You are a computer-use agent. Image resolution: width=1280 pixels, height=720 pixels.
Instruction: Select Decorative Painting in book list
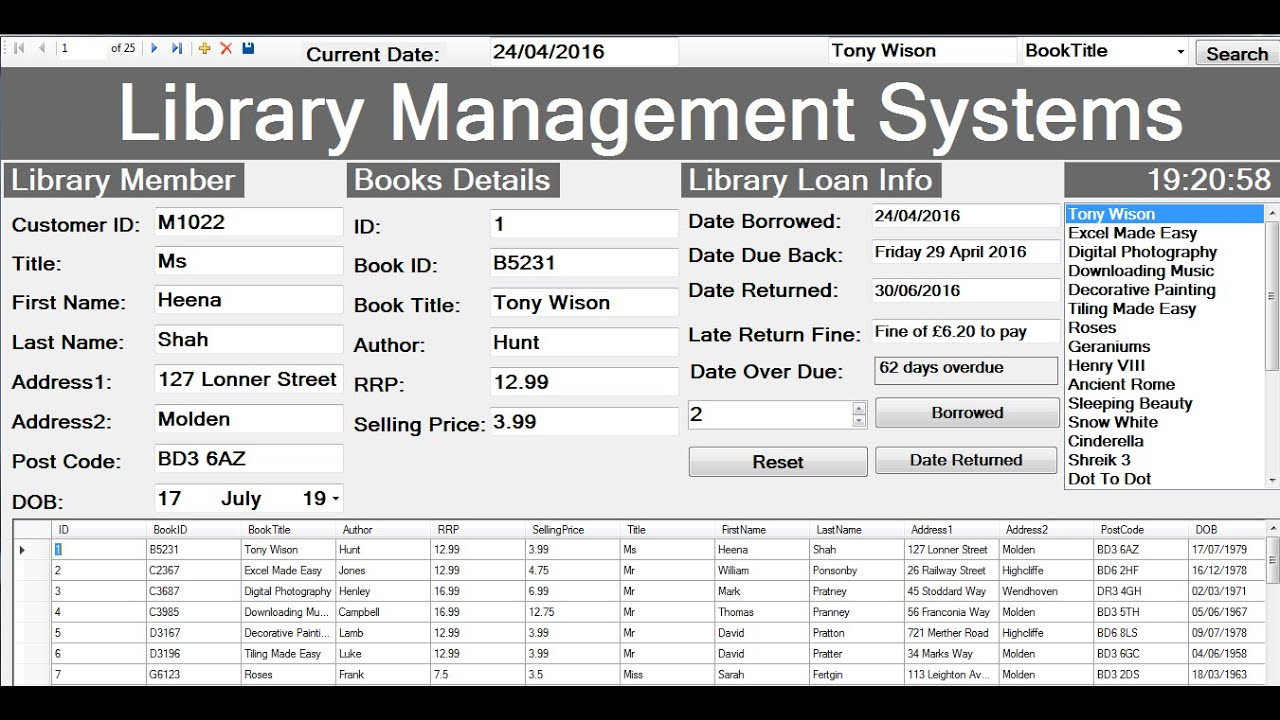(1165, 290)
